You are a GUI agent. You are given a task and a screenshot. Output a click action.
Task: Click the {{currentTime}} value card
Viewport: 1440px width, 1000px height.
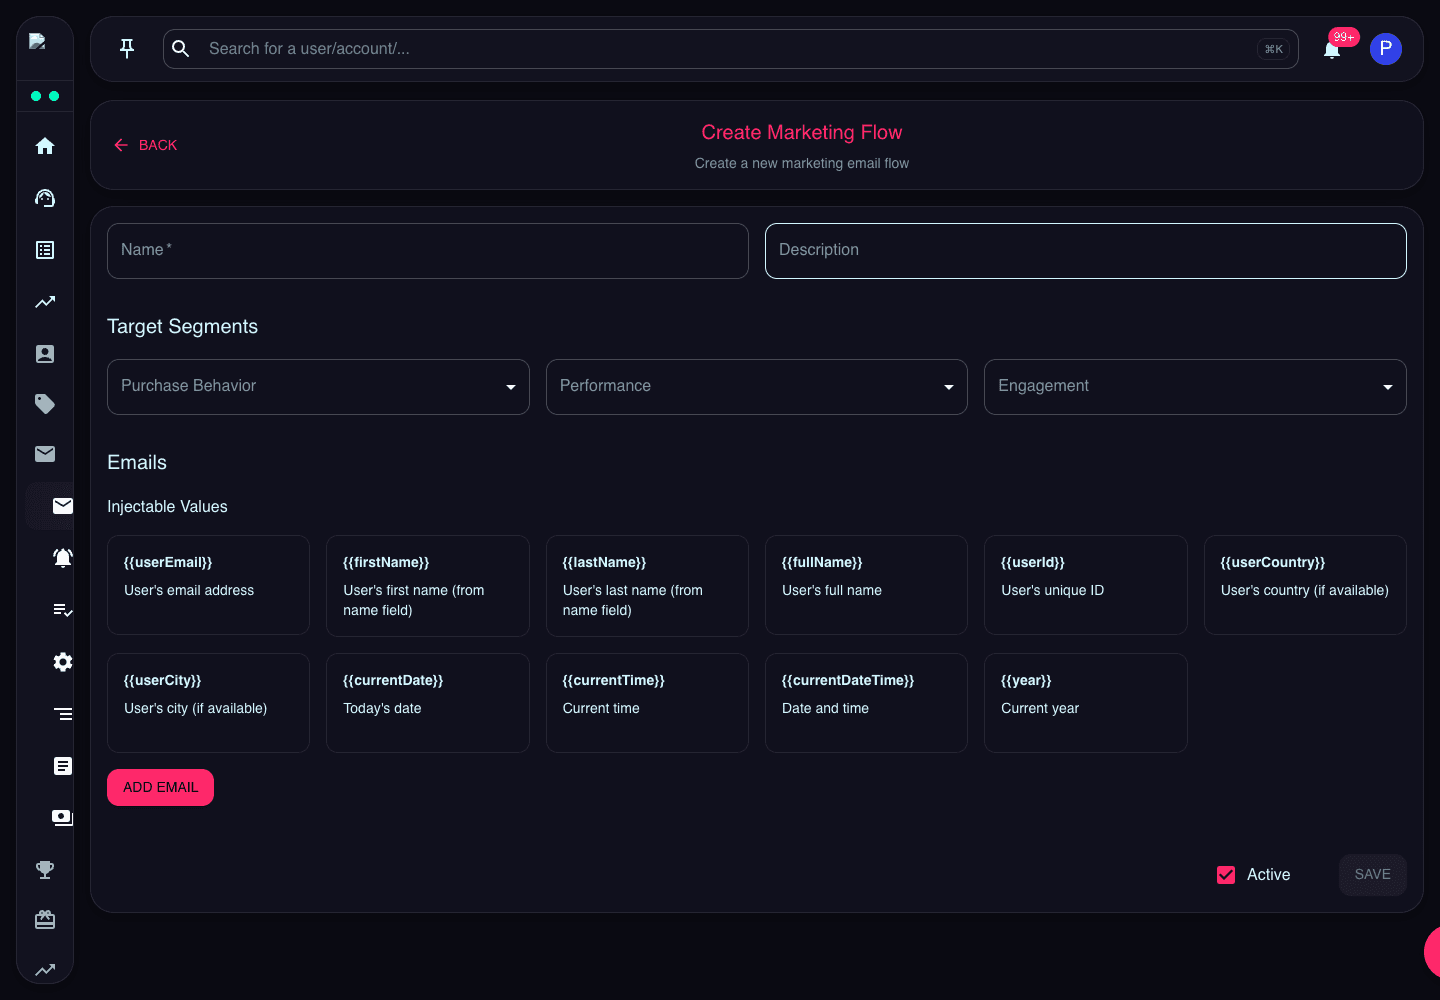point(647,703)
